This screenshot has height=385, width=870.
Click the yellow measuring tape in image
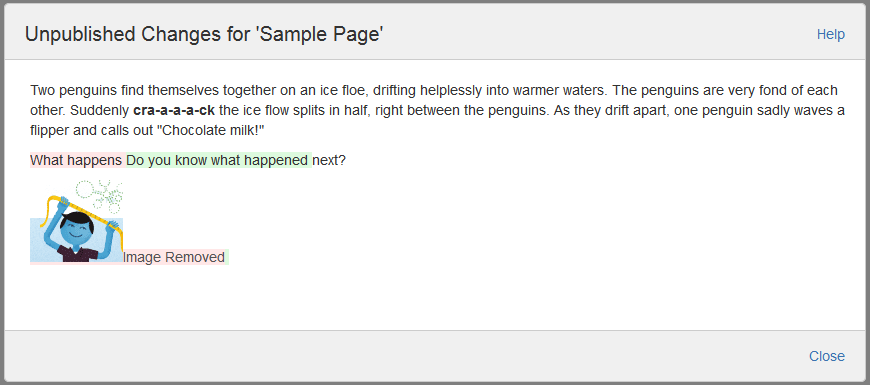81,211
